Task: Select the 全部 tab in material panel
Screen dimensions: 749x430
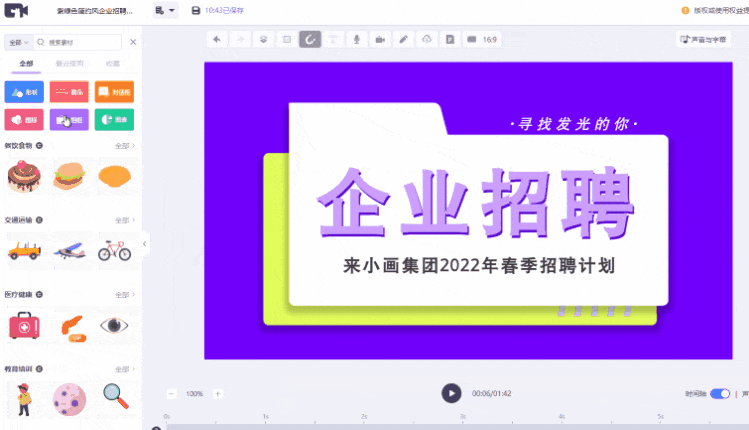Action: [x=26, y=64]
